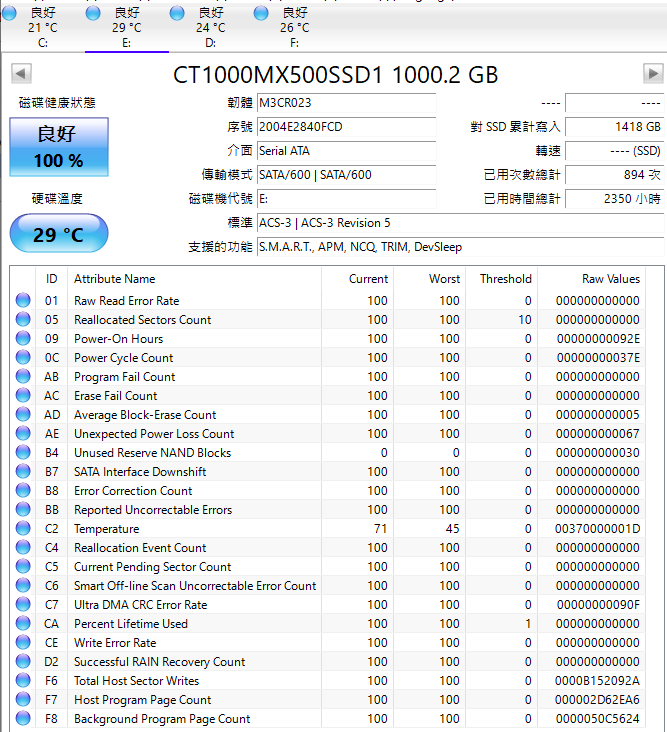This screenshot has height=732, width=667.
Task: Select raw value 0000B152092A
Action: tap(597, 681)
